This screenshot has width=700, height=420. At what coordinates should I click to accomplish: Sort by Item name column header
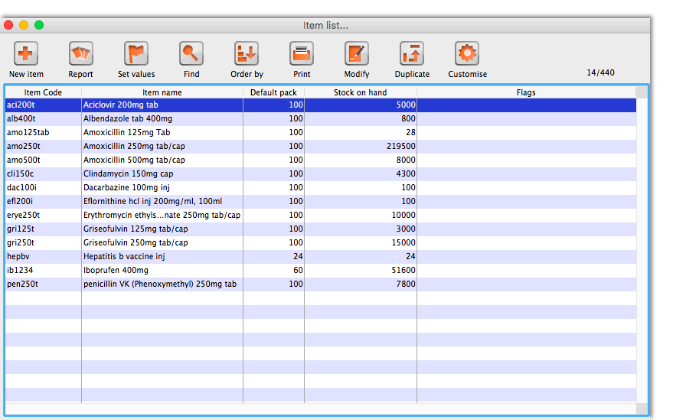pos(162,92)
